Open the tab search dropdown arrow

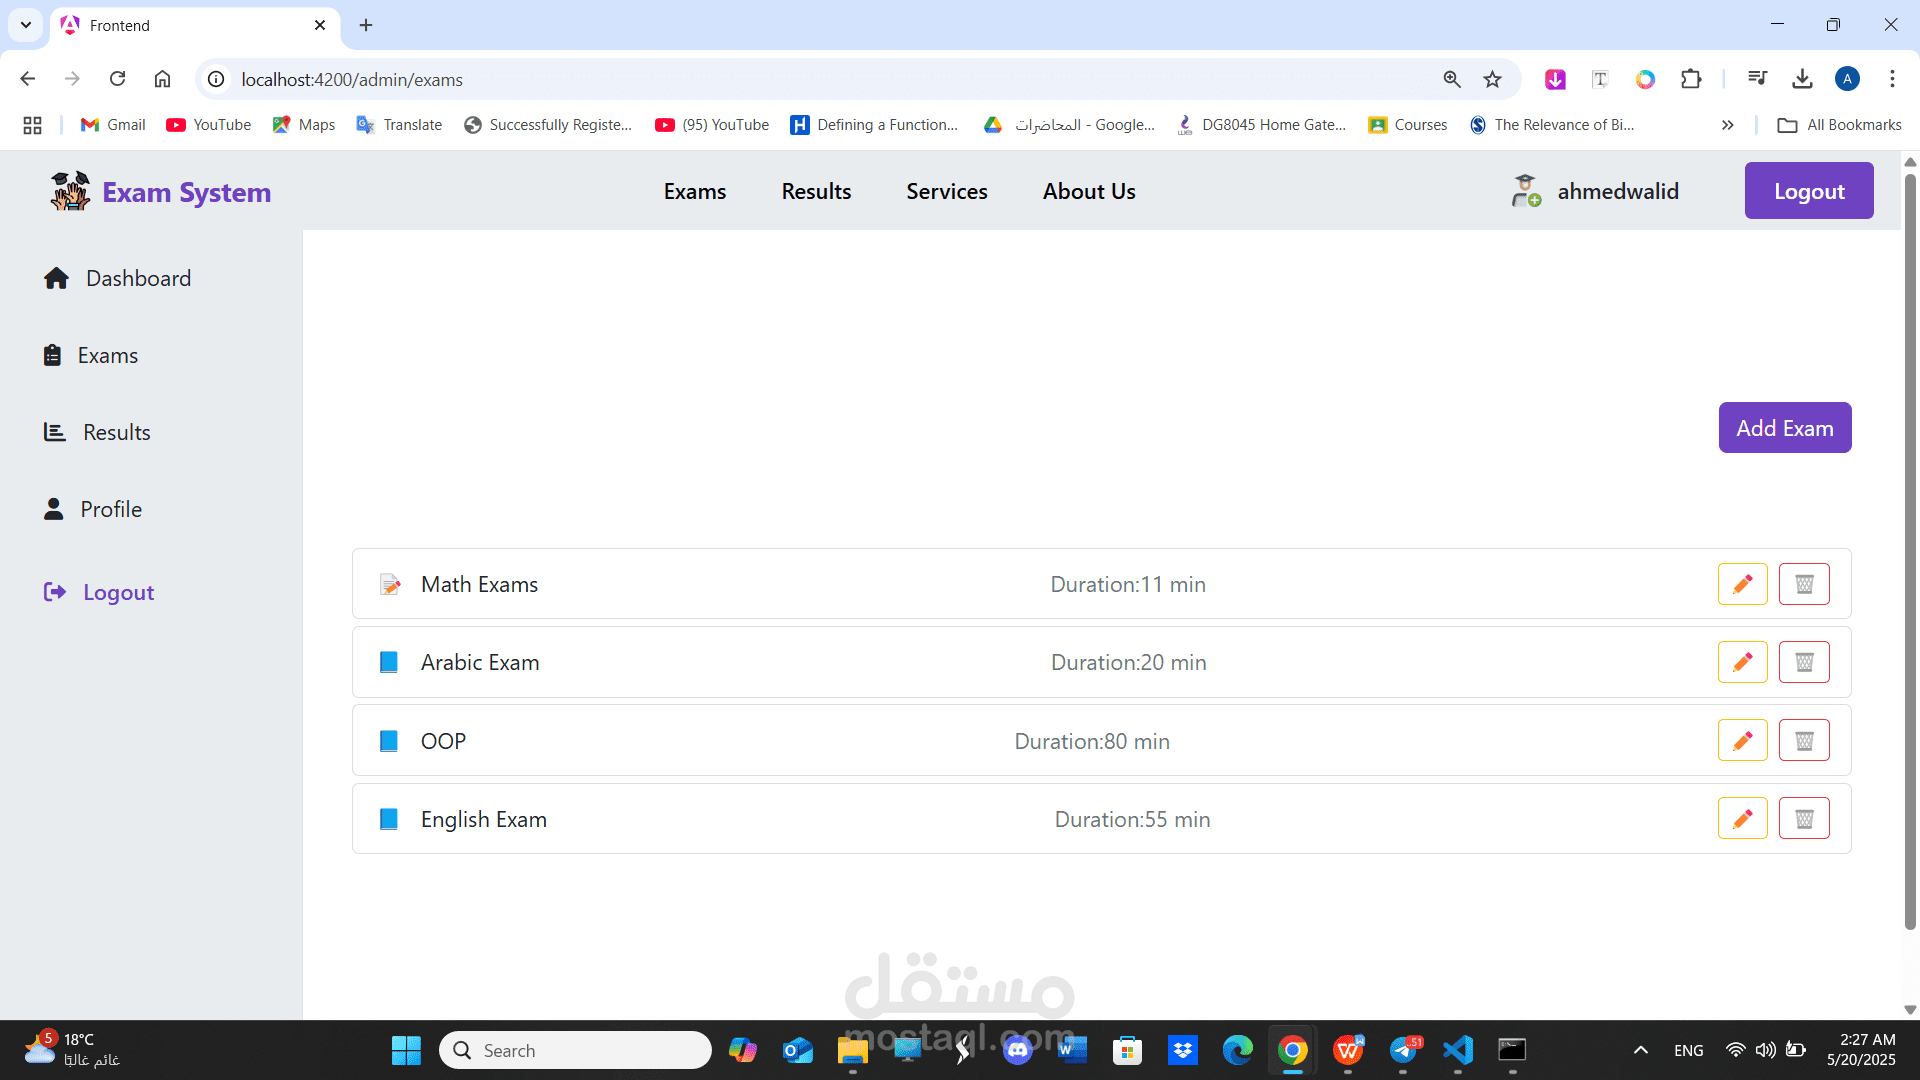point(26,25)
